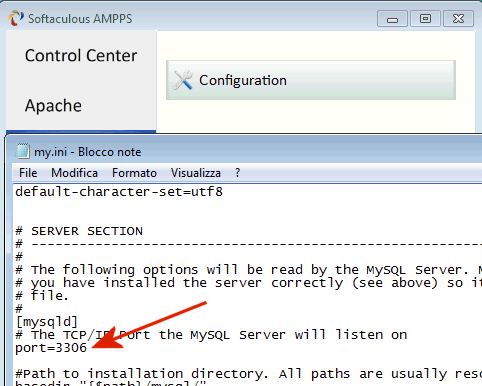Open the Modifica menu in Blocco note

(74, 173)
